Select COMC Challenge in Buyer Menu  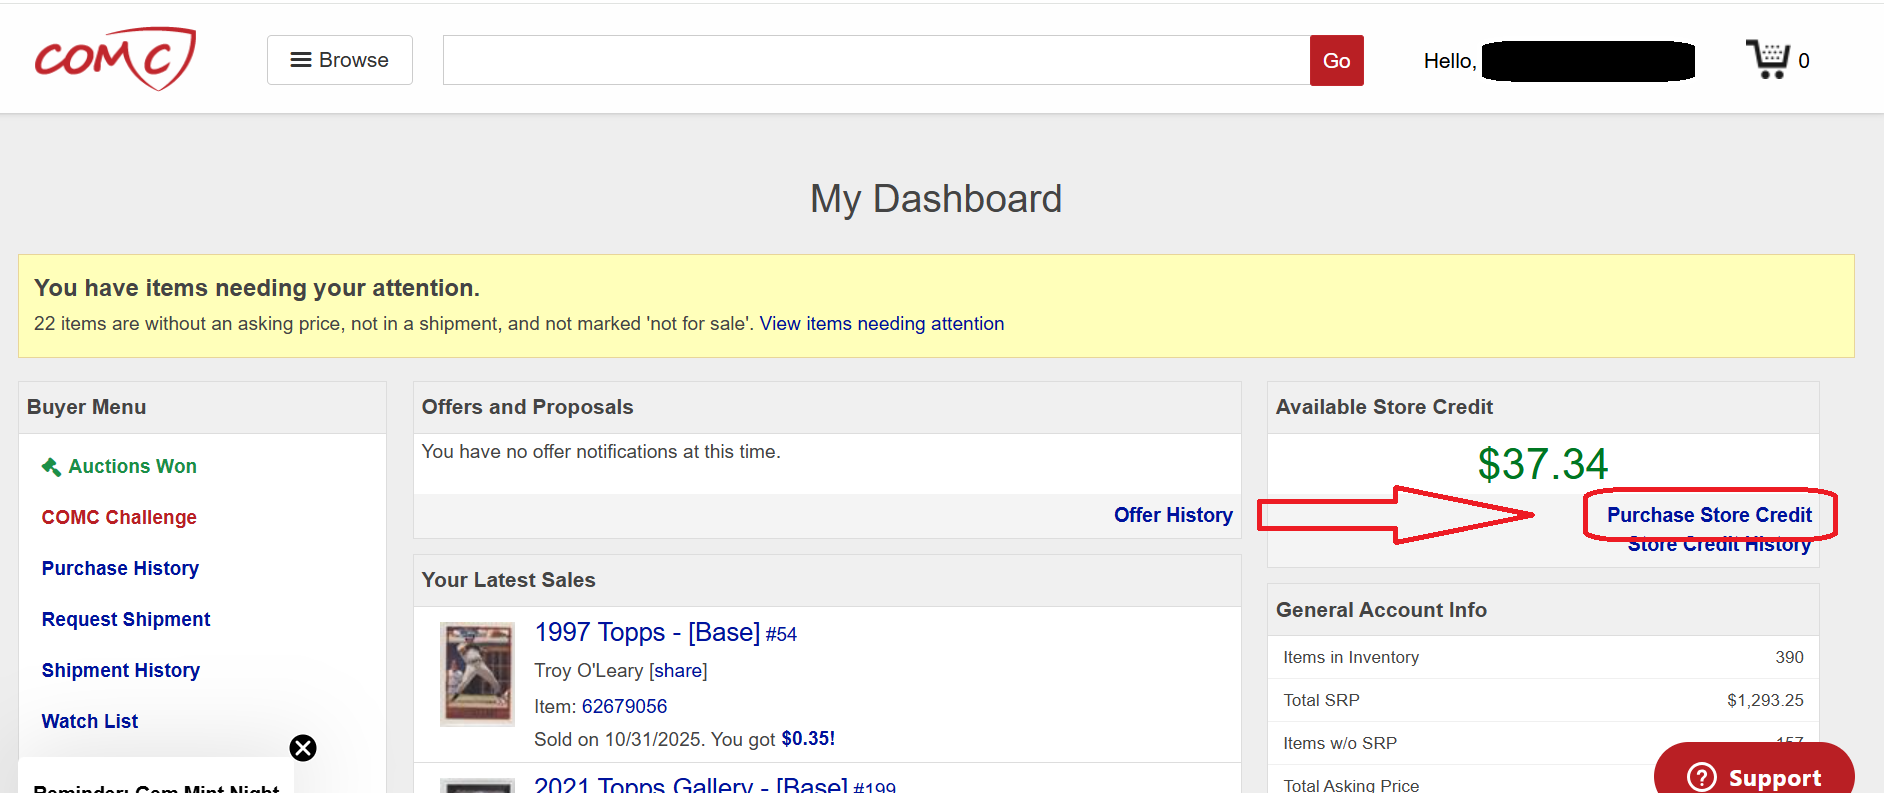pyautogui.click(x=119, y=518)
